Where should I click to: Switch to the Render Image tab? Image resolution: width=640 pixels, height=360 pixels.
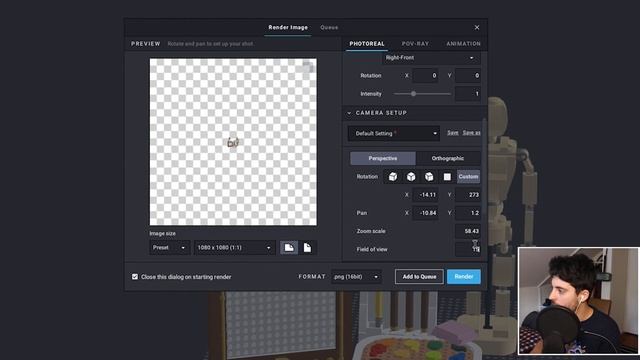click(x=288, y=27)
